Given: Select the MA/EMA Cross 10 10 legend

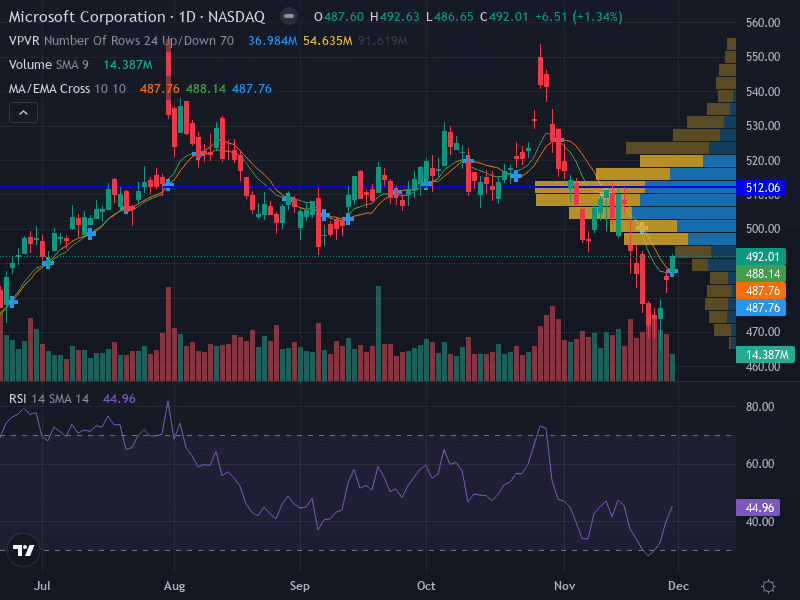Looking at the screenshot, I should (x=67, y=89).
